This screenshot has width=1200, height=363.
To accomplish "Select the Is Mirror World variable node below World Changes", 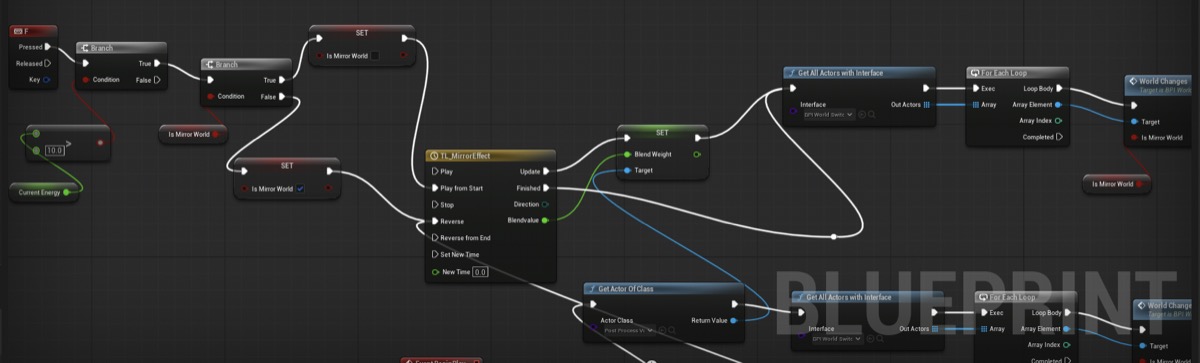I will click(1117, 184).
